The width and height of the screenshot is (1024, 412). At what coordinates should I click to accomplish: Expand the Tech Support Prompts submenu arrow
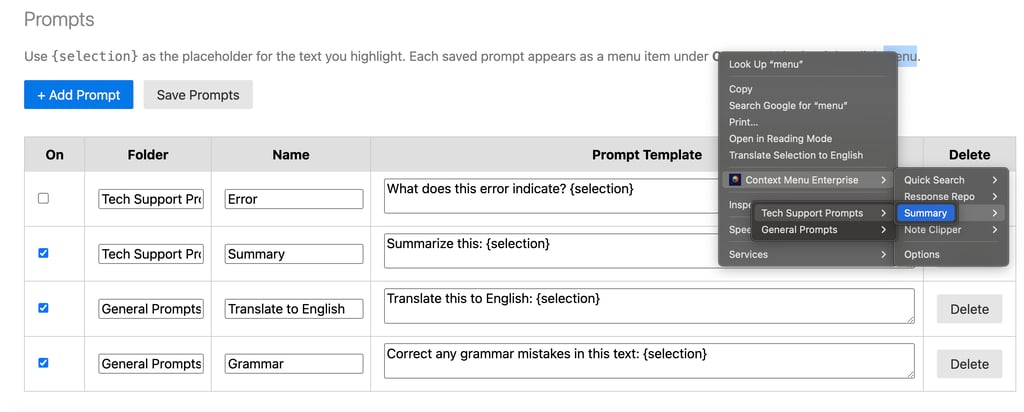point(883,213)
